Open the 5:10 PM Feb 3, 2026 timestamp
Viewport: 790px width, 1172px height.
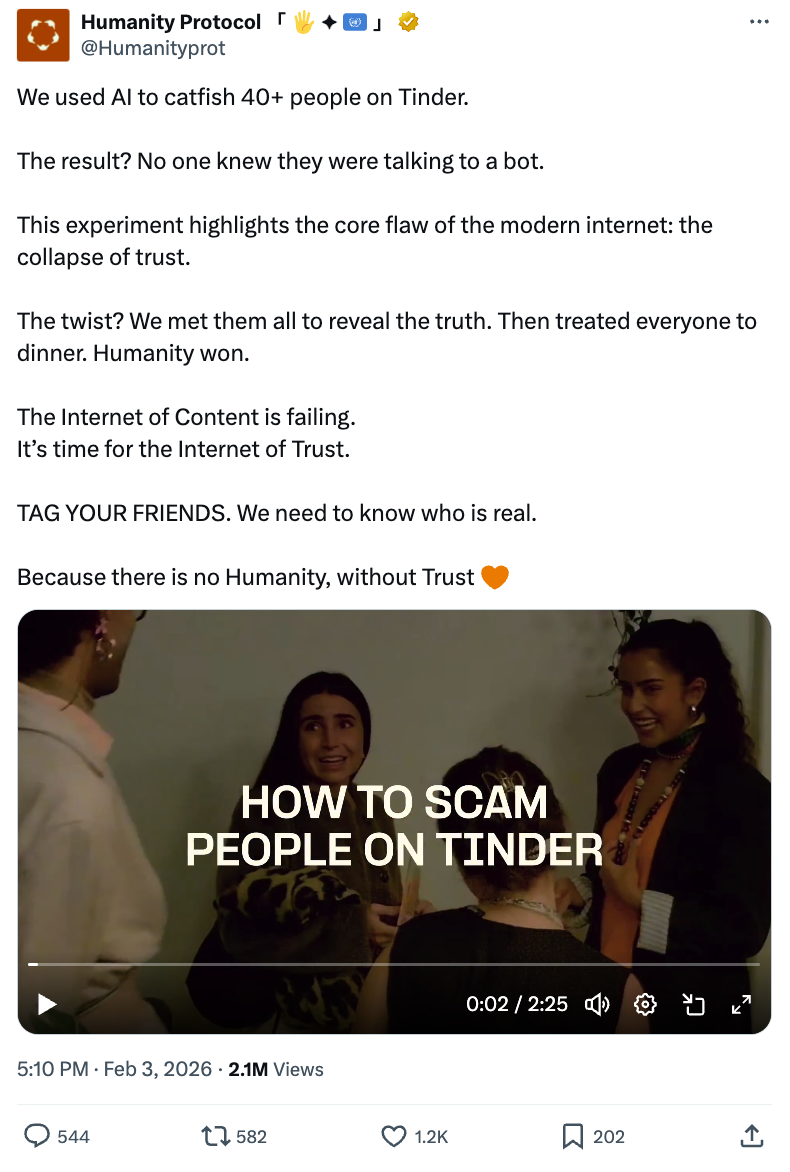pyautogui.click(x=114, y=1069)
